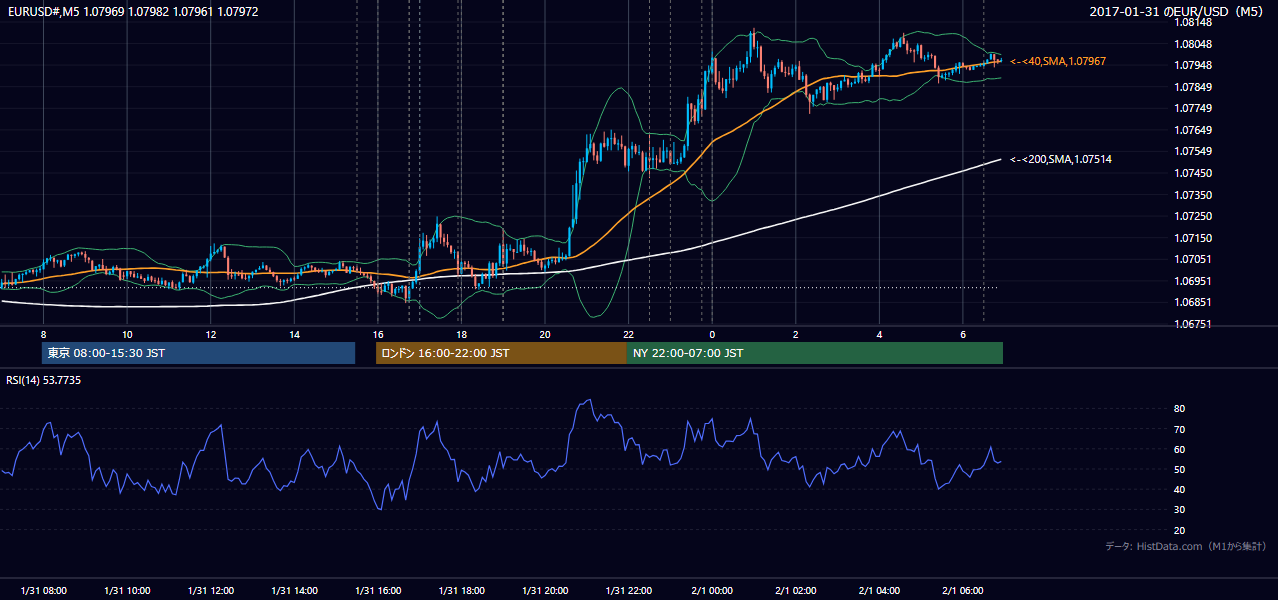Click the 2/1 02:00 date label

pos(795,591)
